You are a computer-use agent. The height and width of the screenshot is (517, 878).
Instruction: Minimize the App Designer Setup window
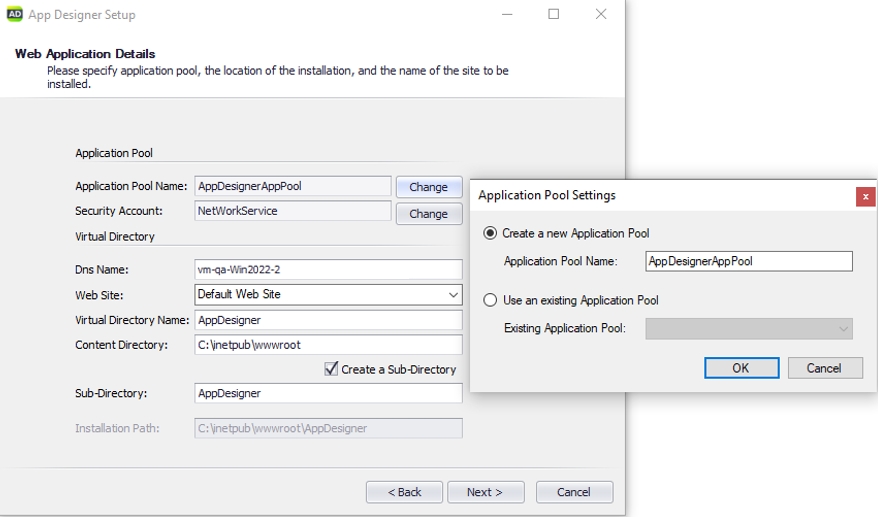[x=507, y=14]
